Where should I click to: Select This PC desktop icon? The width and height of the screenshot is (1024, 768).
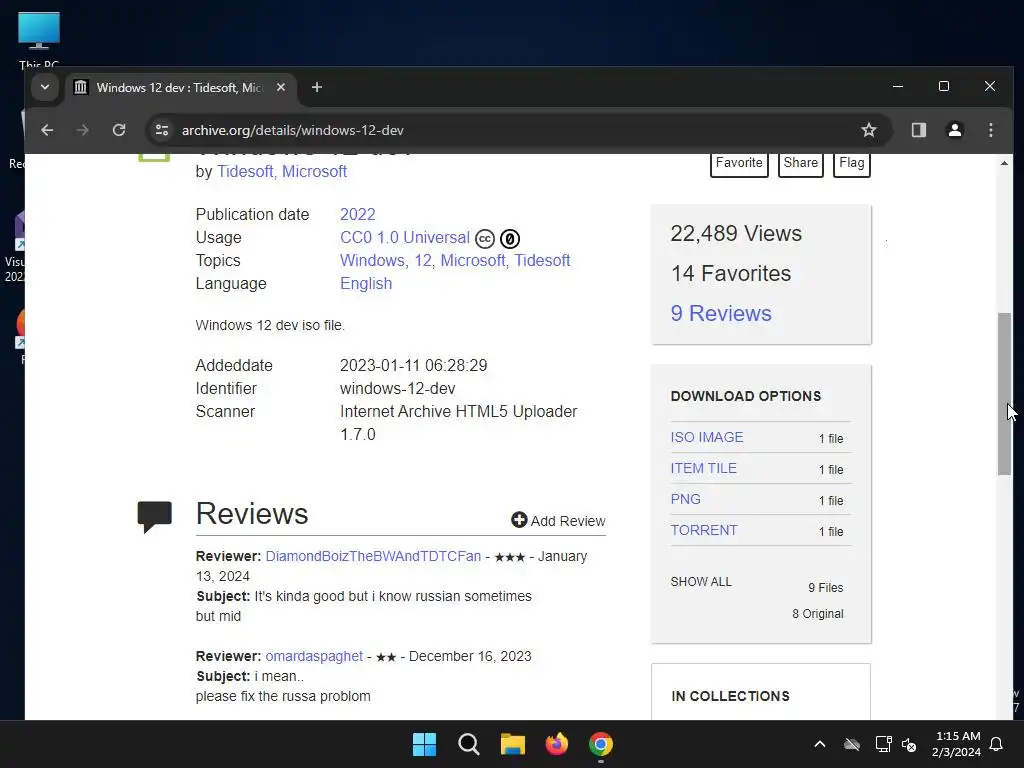coord(39,40)
